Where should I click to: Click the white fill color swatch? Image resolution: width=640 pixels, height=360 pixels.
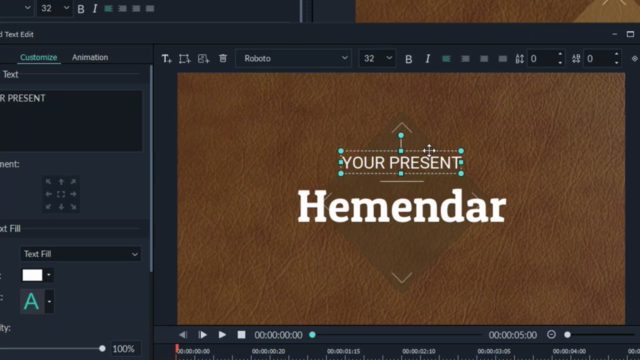pyautogui.click(x=32, y=275)
